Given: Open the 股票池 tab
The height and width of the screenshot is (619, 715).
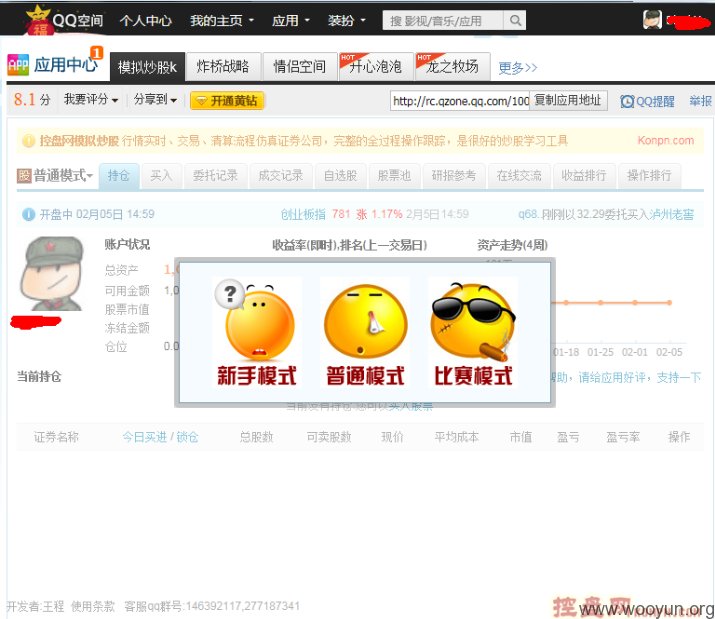Looking at the screenshot, I should click(394, 176).
